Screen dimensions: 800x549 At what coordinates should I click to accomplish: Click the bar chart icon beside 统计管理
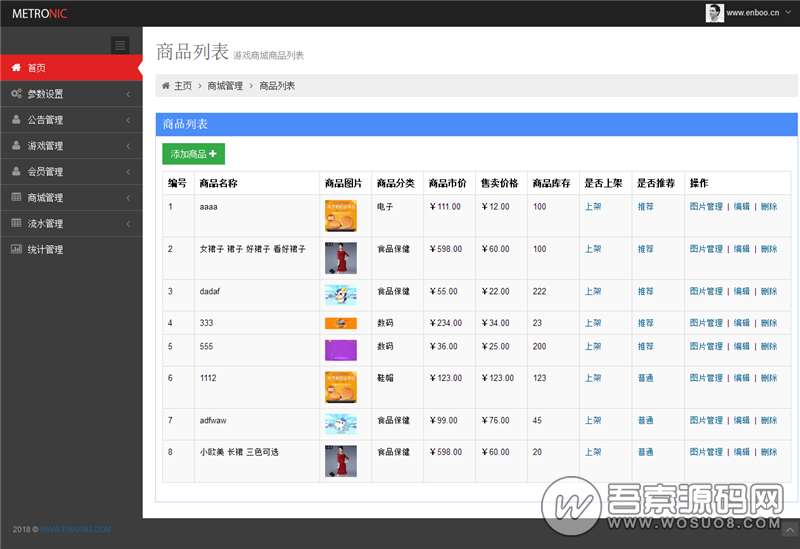click(17, 250)
